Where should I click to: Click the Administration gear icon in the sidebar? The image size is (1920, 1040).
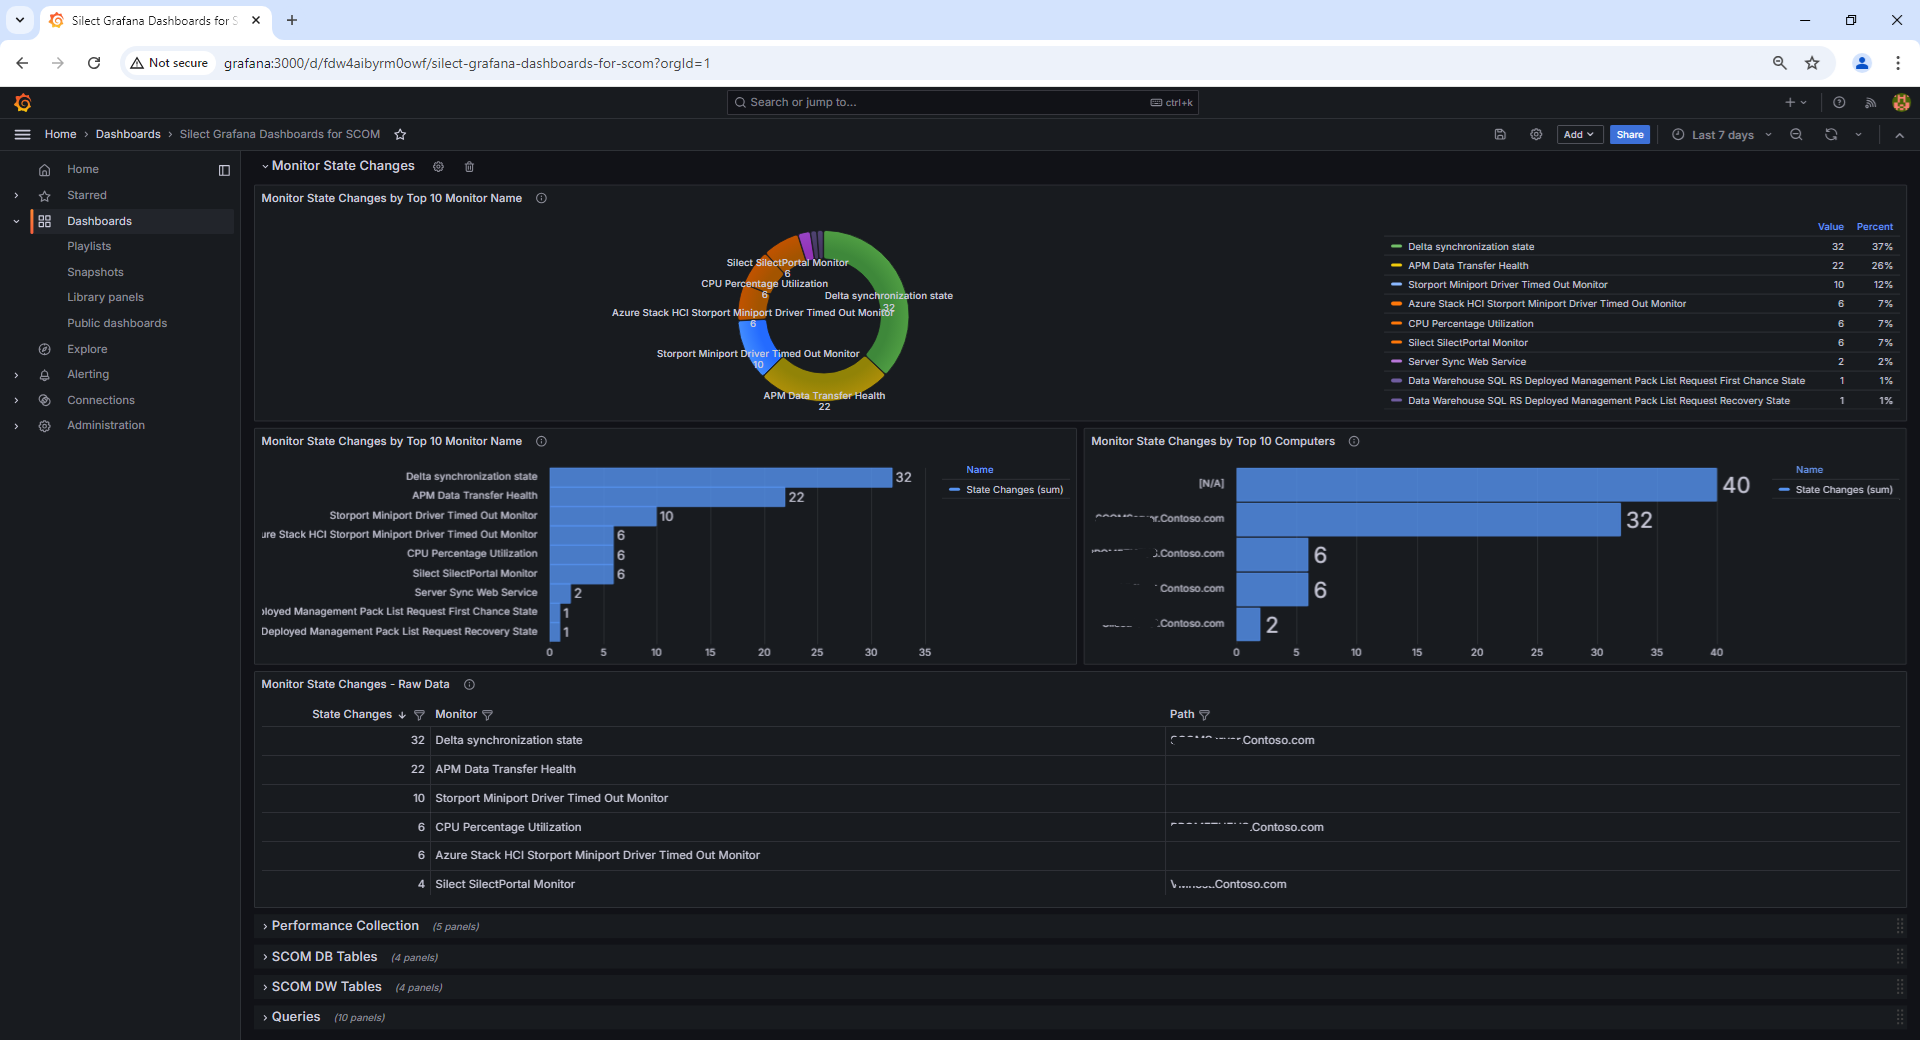pyautogui.click(x=44, y=426)
